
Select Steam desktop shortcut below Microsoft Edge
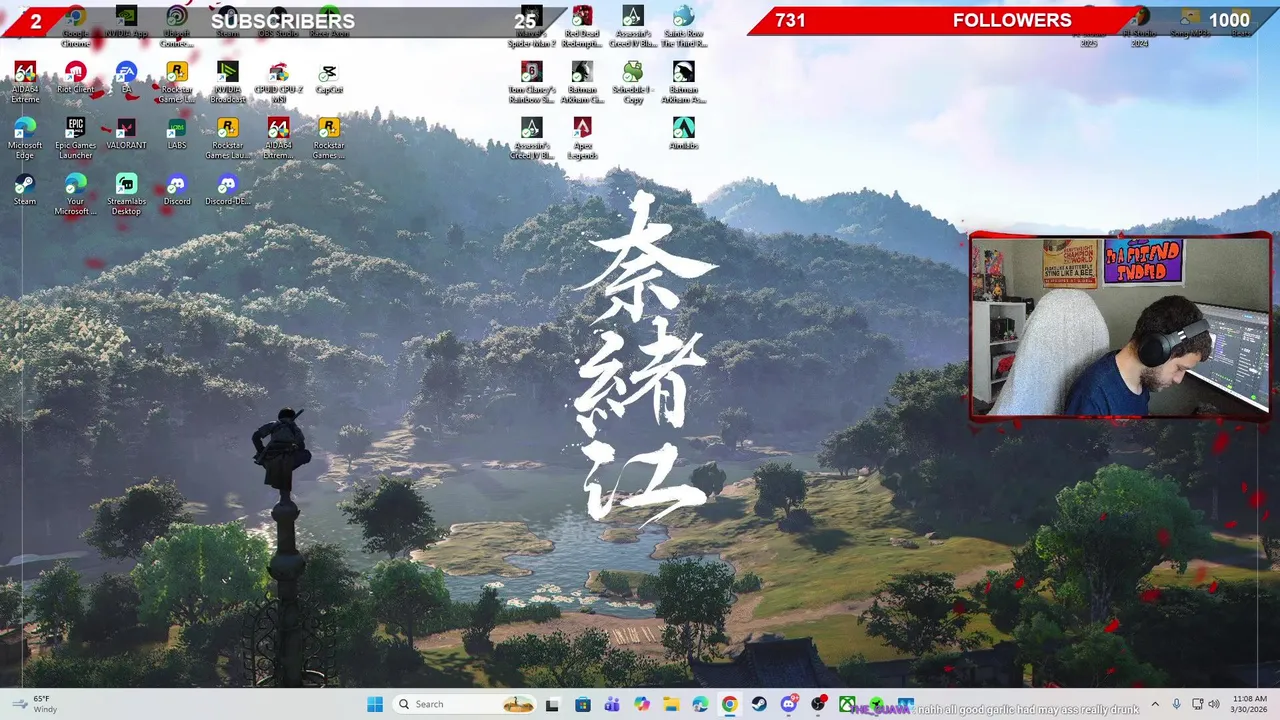[x=25, y=190]
